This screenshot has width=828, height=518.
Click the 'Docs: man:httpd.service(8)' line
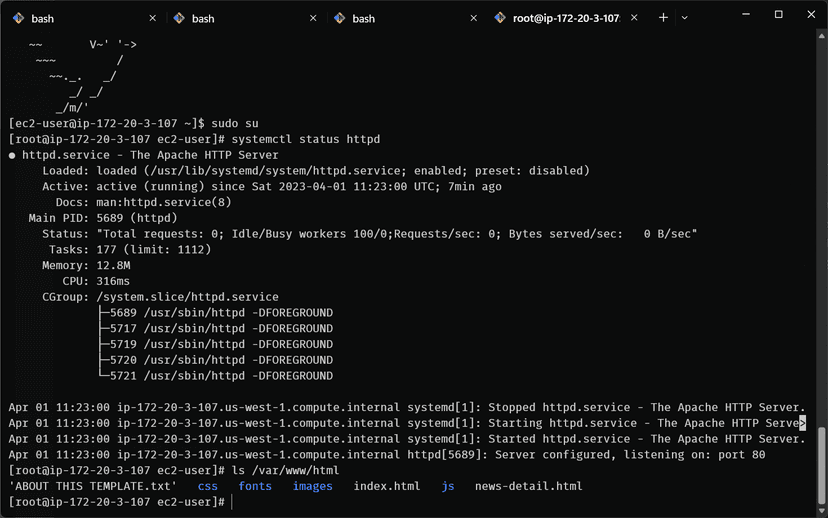point(144,202)
